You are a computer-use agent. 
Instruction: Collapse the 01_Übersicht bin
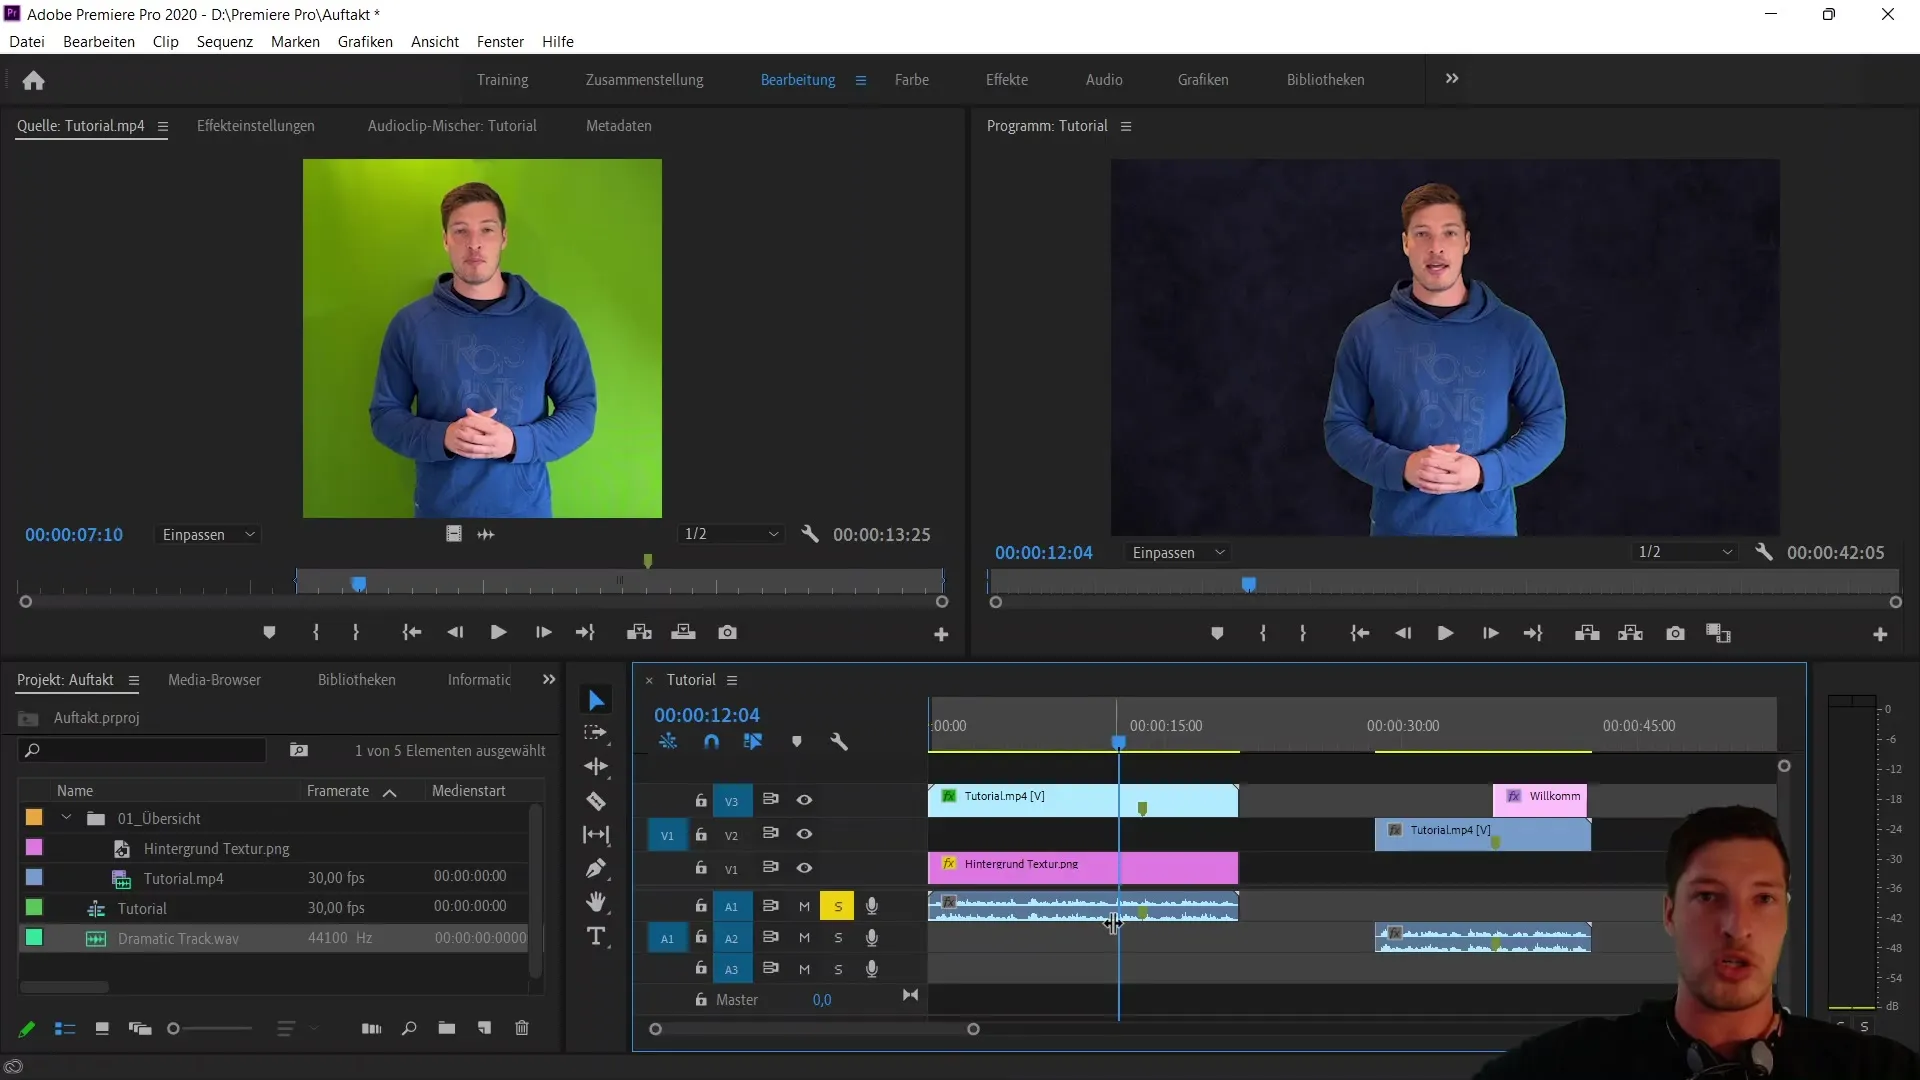tap(66, 818)
